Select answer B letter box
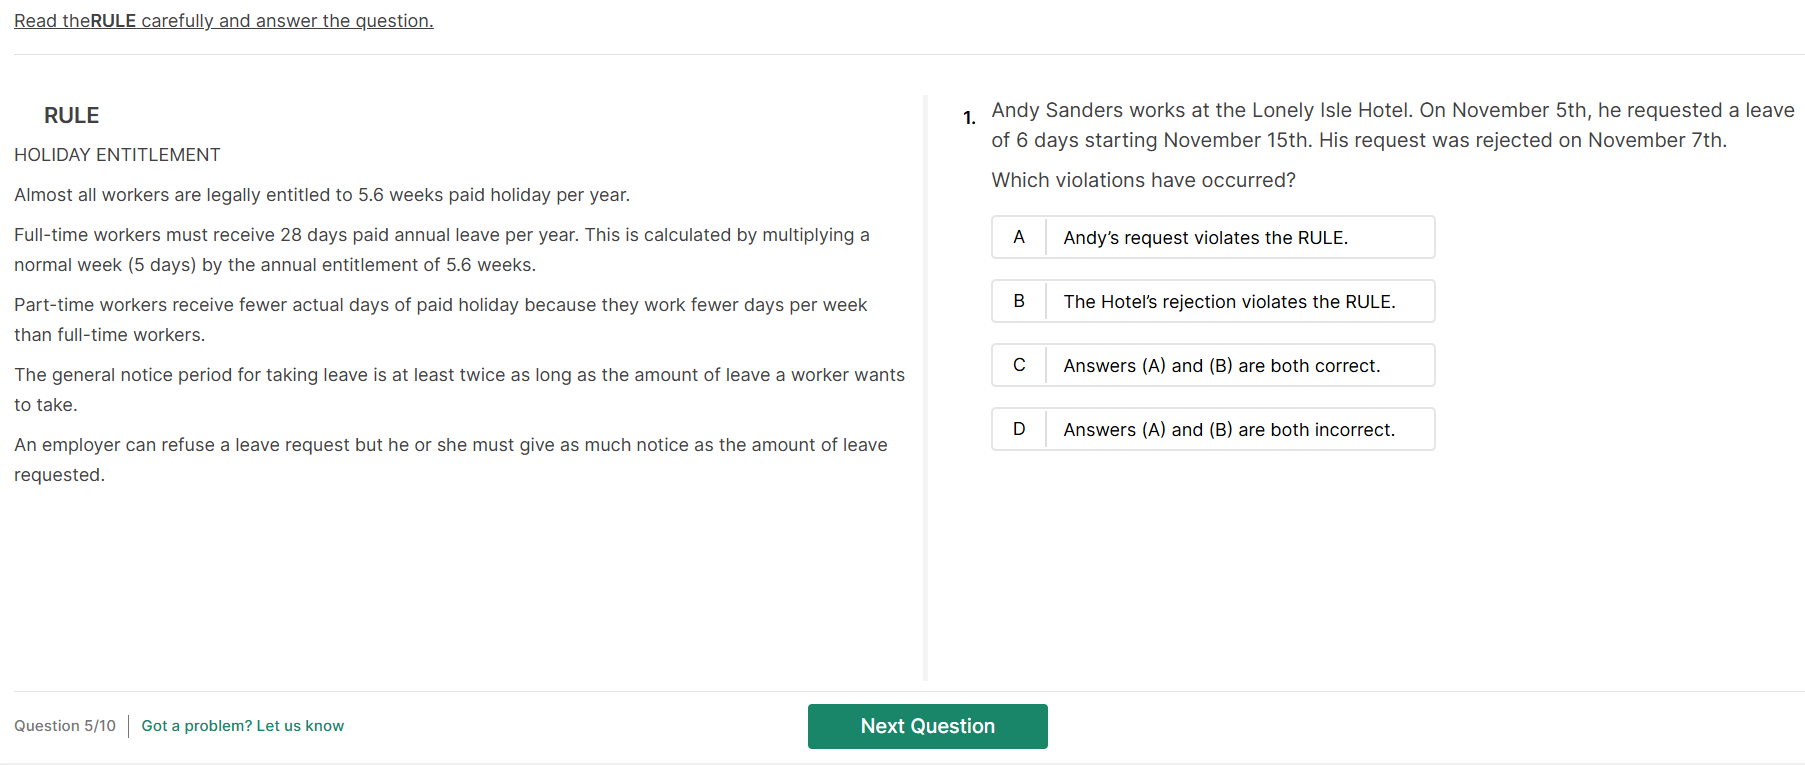The image size is (1805, 765). point(1019,301)
